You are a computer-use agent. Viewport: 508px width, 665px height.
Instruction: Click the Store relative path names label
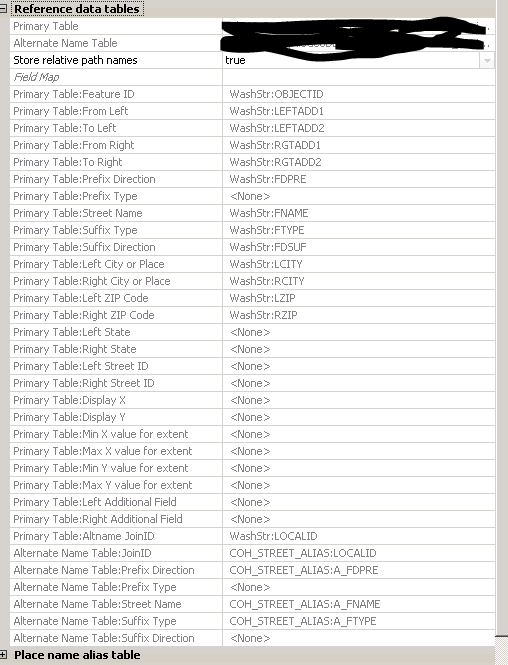[75, 60]
